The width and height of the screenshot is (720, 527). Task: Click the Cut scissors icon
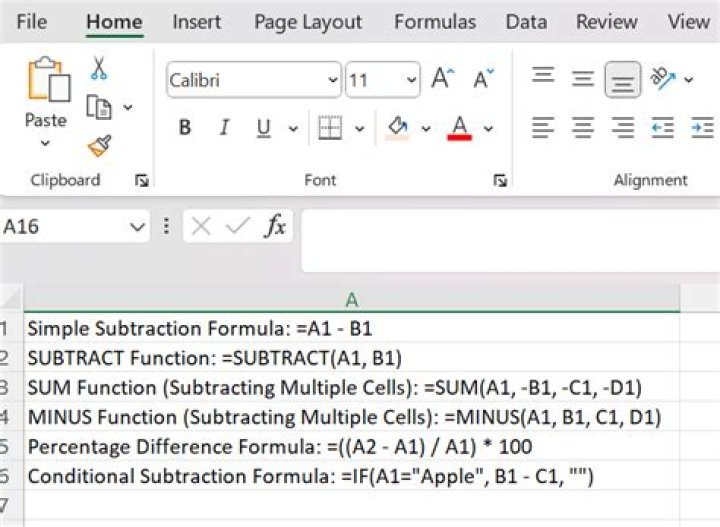click(x=99, y=68)
